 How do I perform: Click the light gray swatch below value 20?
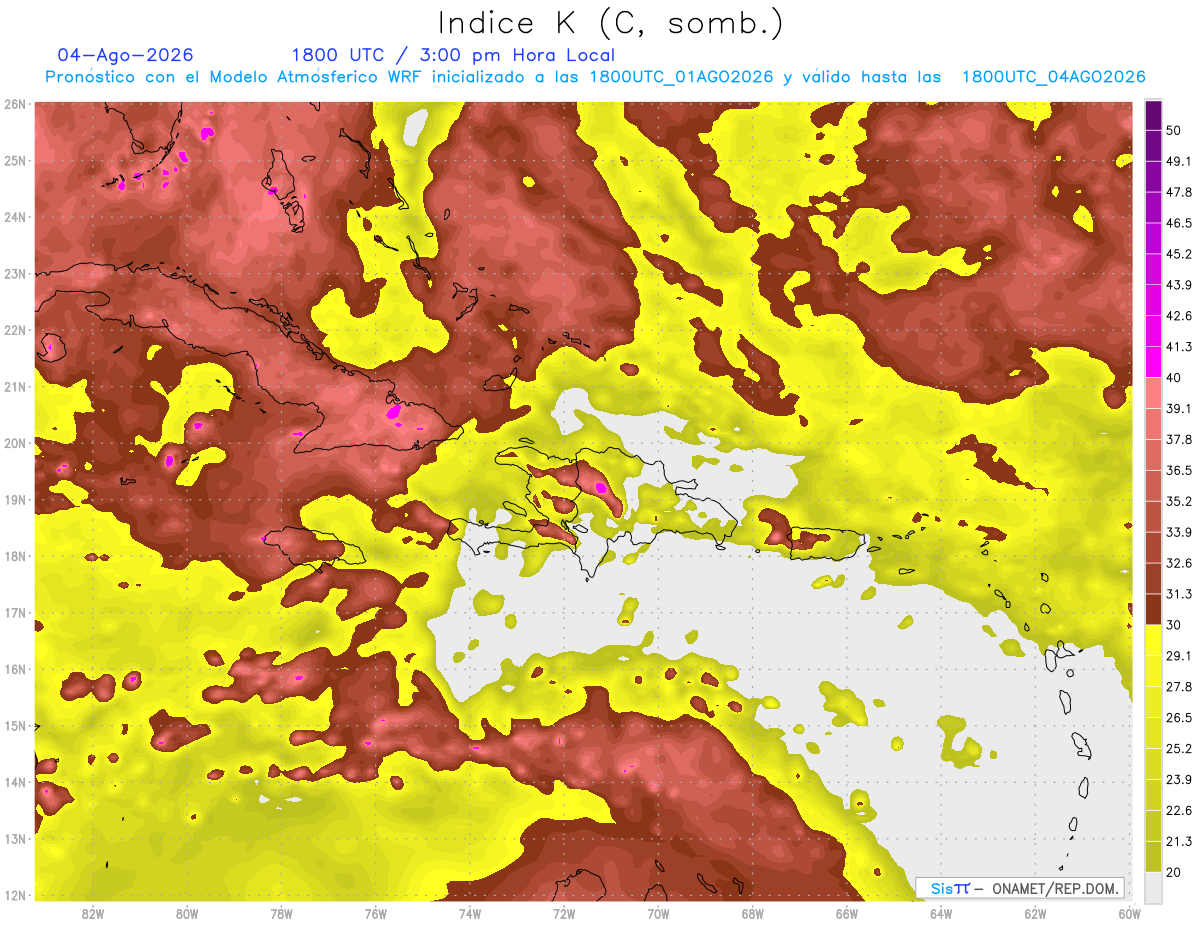pos(1153,887)
